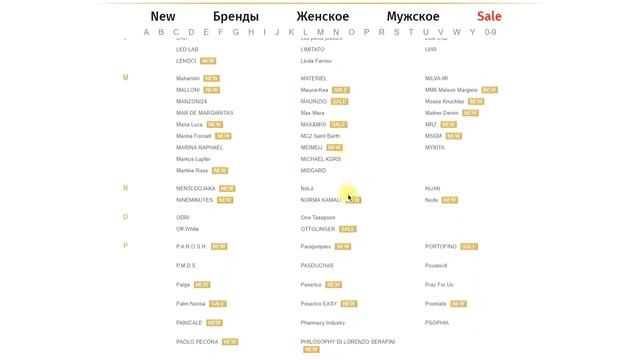Jump to letter M in alphabet index
Screen dimensions: 640x360
(320, 32)
